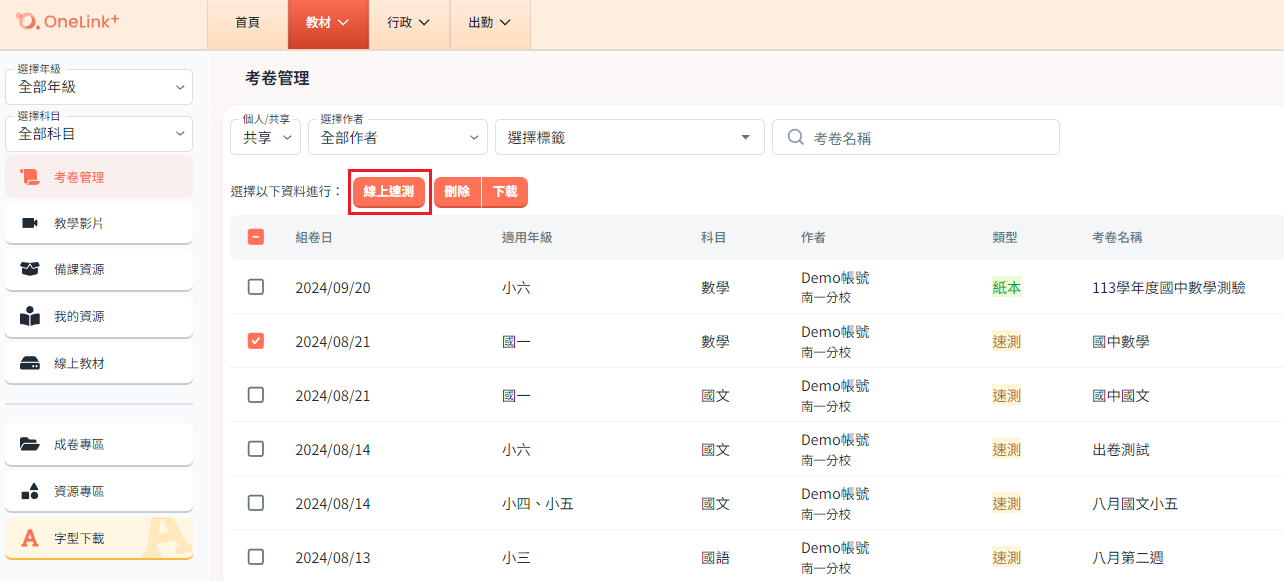Click the 組卷日 column header
The image size is (1284, 581).
coord(314,237)
